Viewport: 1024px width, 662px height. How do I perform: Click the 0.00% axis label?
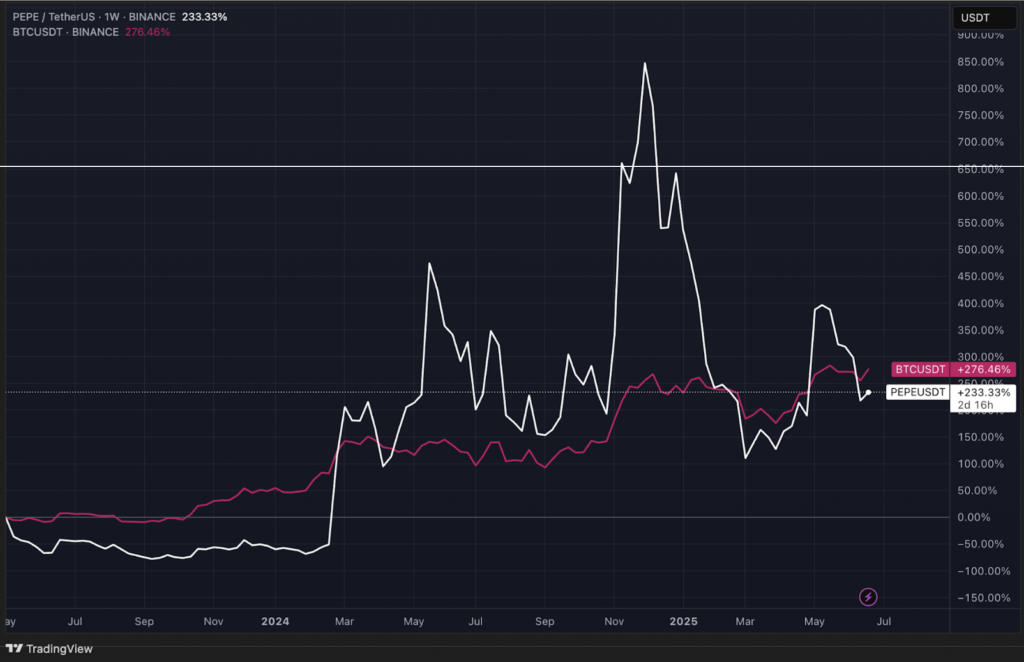pyautogui.click(x=974, y=517)
